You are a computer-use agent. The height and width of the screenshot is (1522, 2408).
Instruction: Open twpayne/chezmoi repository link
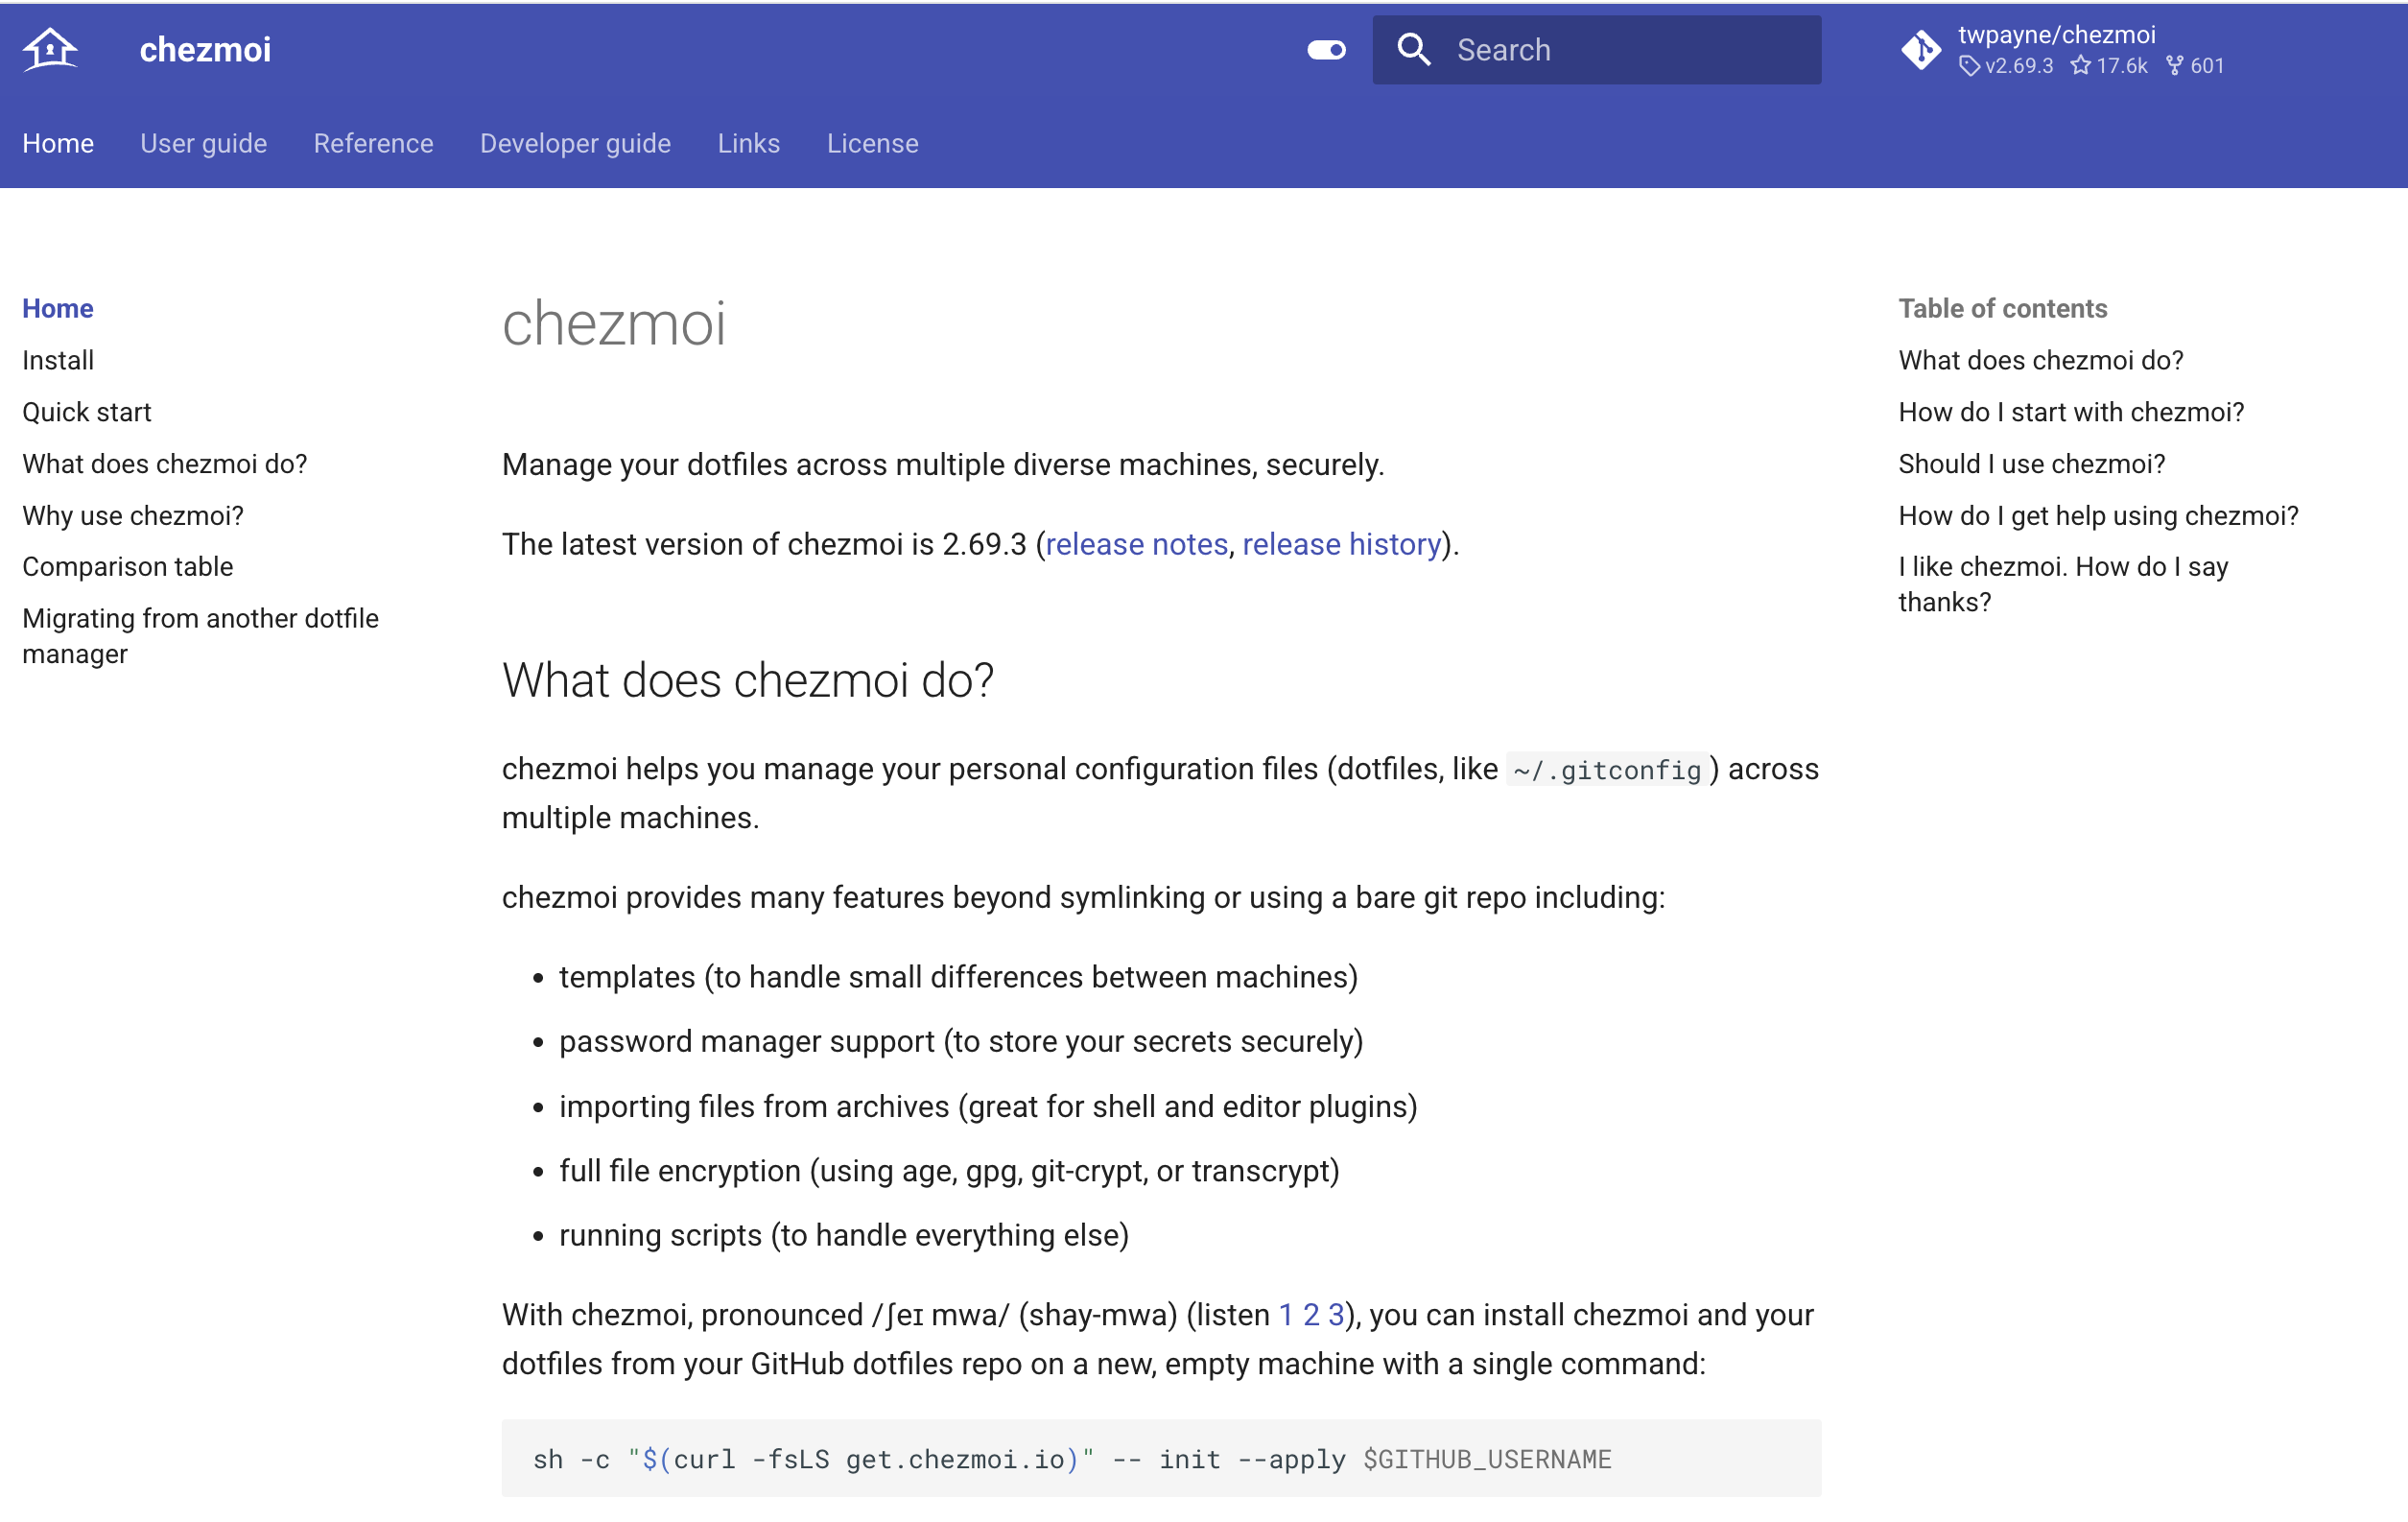pyautogui.click(x=2056, y=35)
